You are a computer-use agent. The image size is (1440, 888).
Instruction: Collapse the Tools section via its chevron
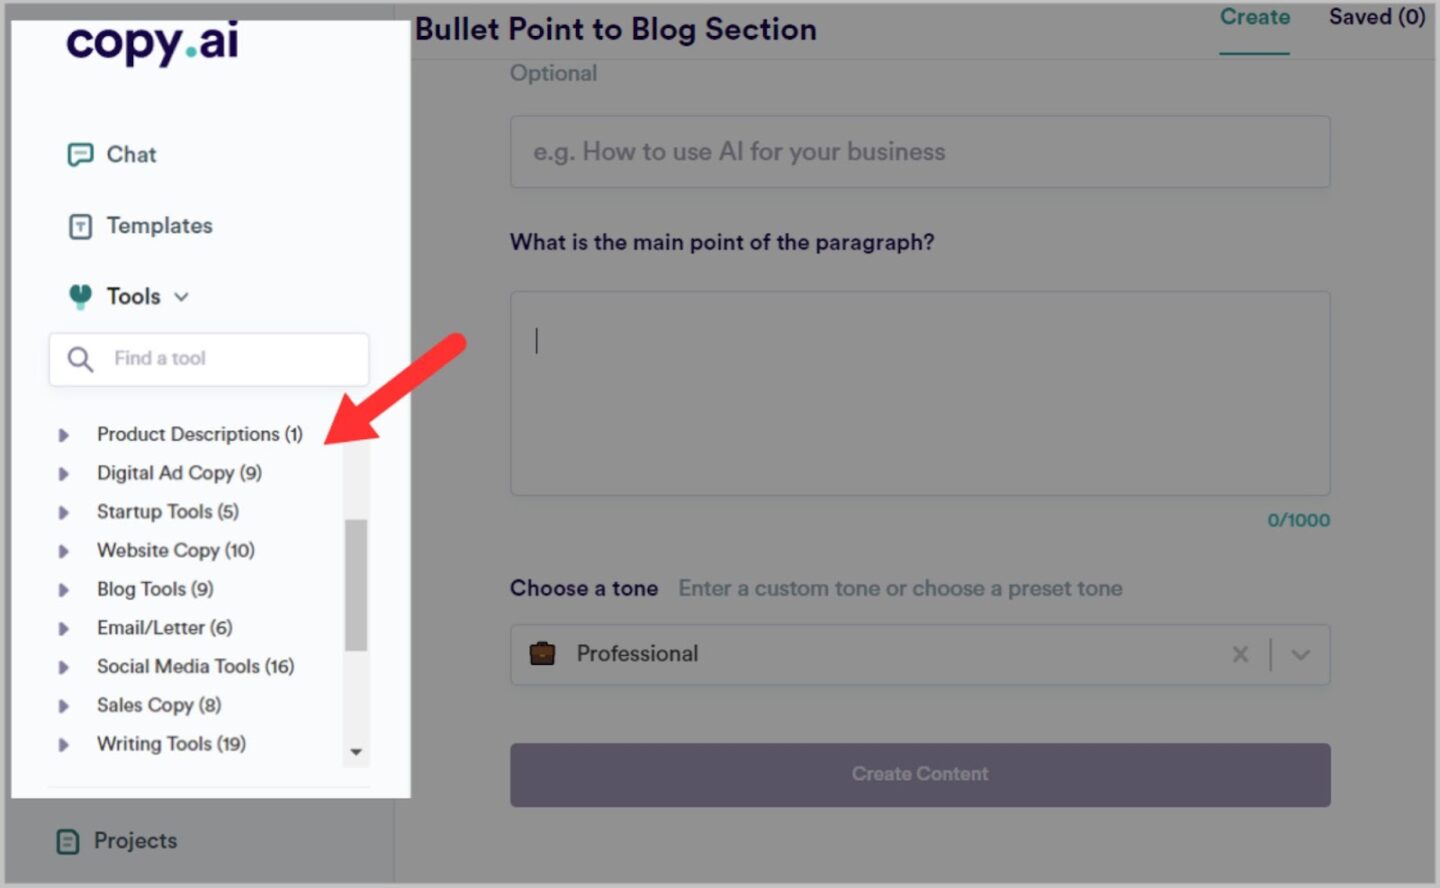click(x=181, y=296)
